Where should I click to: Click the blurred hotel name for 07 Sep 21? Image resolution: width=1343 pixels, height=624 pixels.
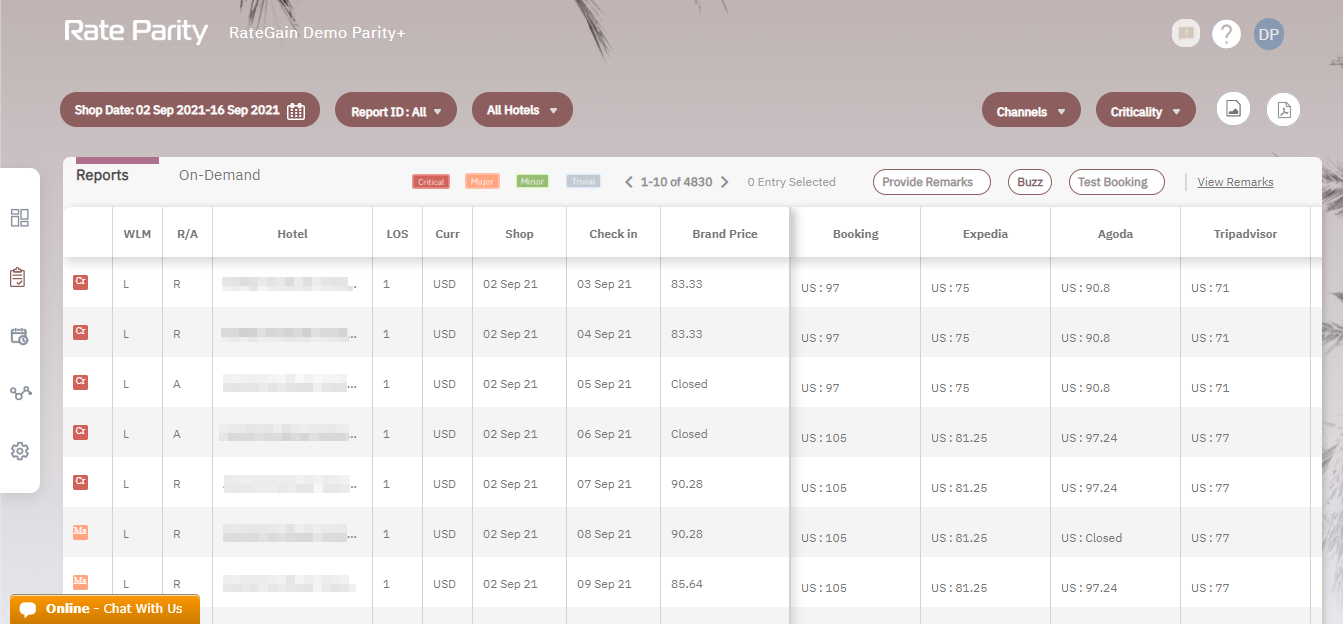click(x=289, y=484)
